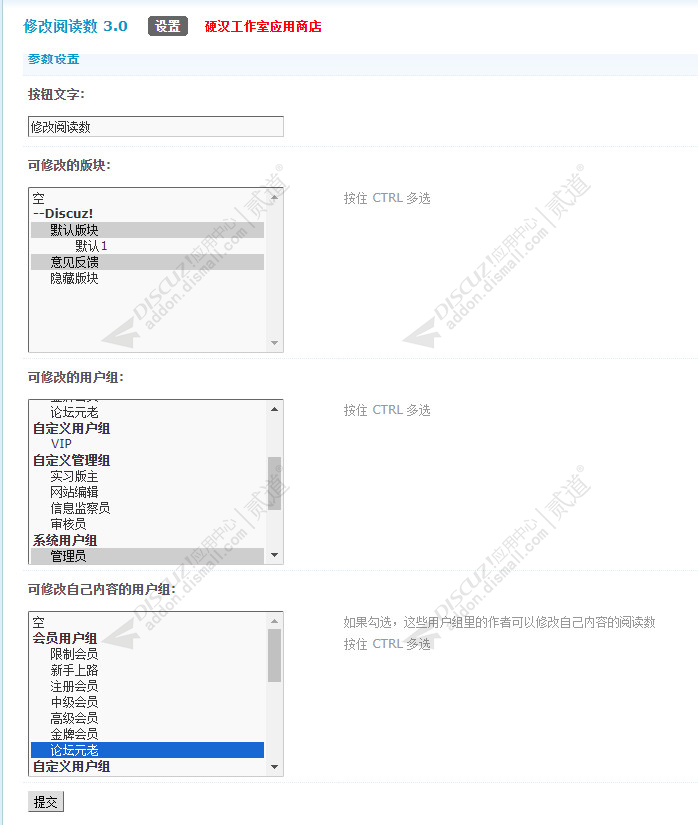The width and height of the screenshot is (698, 825).
Task: Select 金牌会员 option
Action: click(x=147, y=735)
